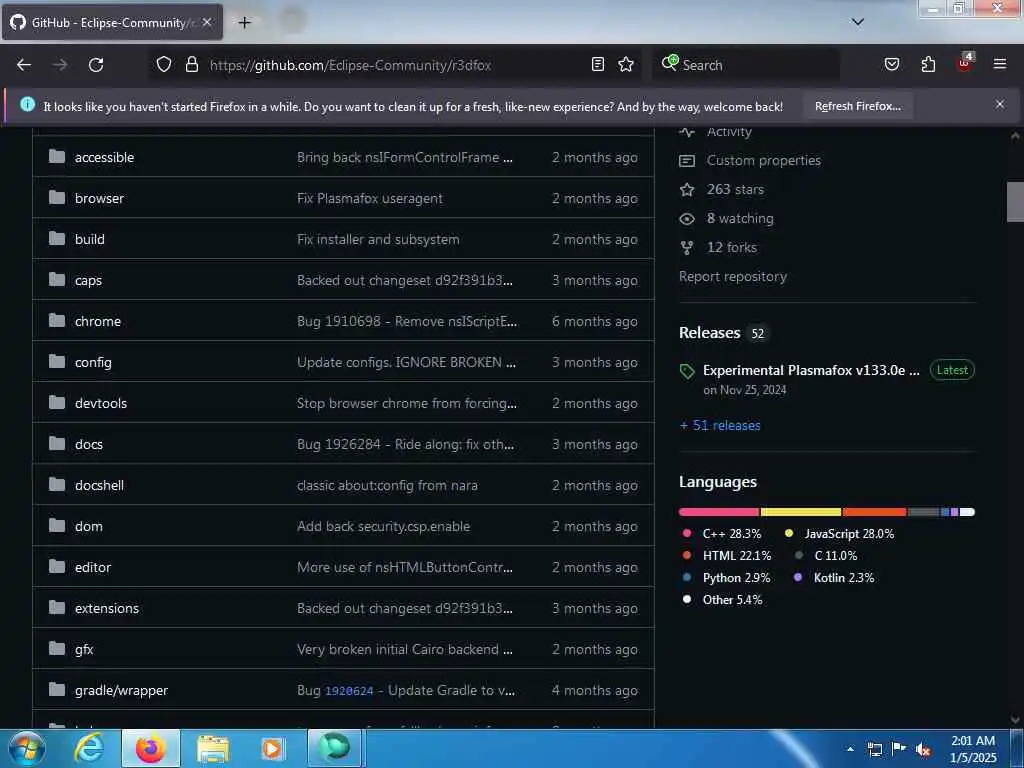
Task: Open the uBlock extension icon with badge
Action: [x=965, y=63]
